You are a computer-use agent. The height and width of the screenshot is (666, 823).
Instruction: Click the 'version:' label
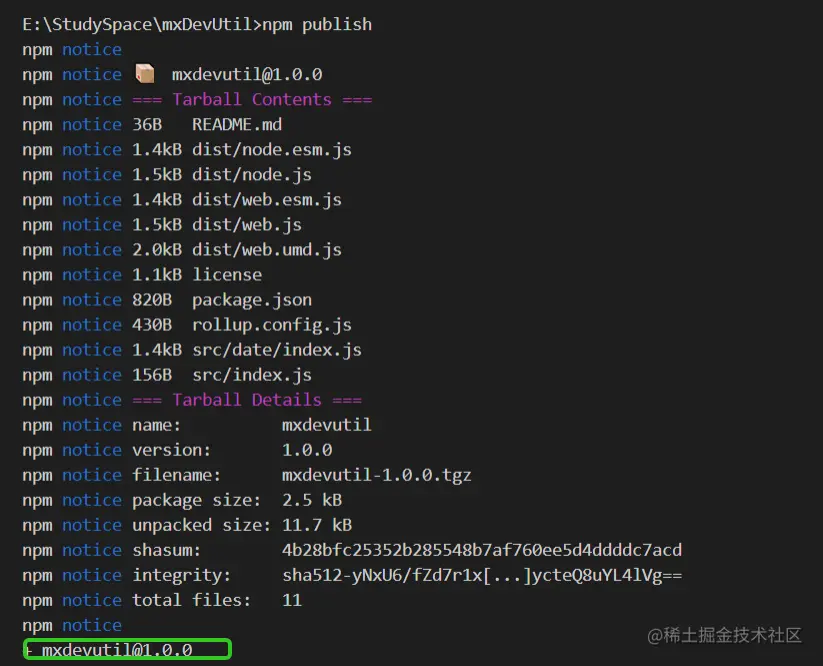172,450
